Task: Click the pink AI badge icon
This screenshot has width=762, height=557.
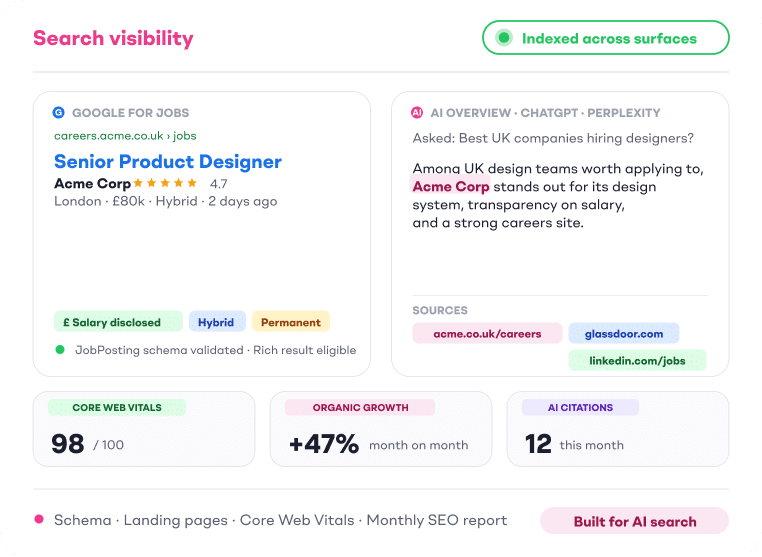Action: tap(417, 113)
